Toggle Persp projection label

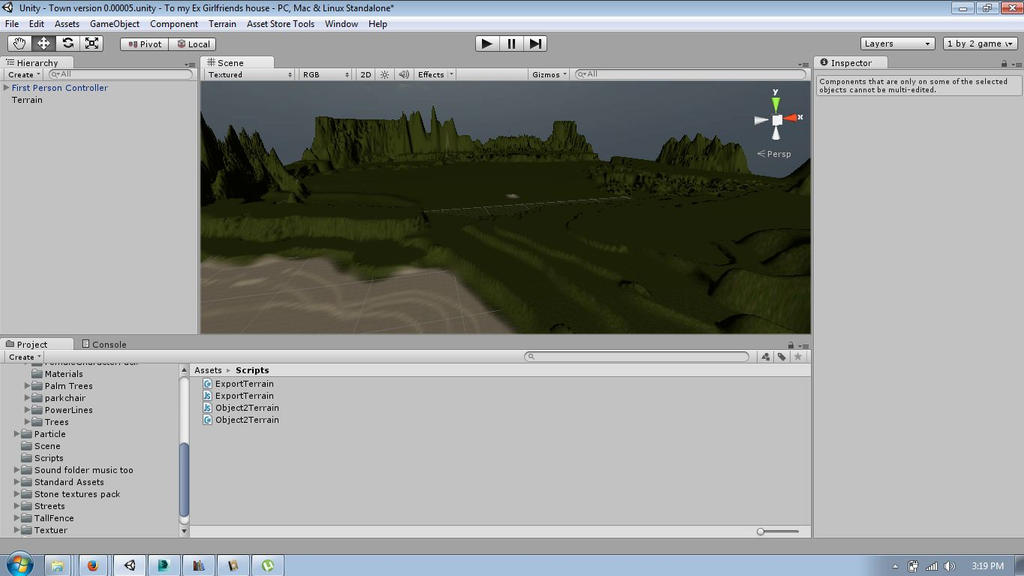click(774, 154)
